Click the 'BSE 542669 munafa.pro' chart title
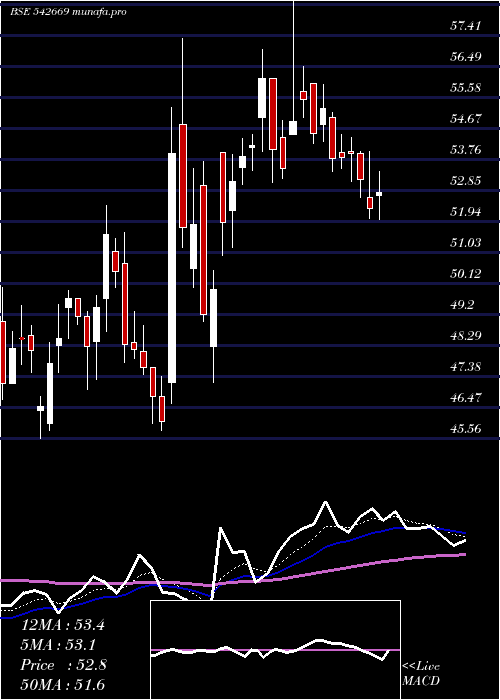 [68, 12]
